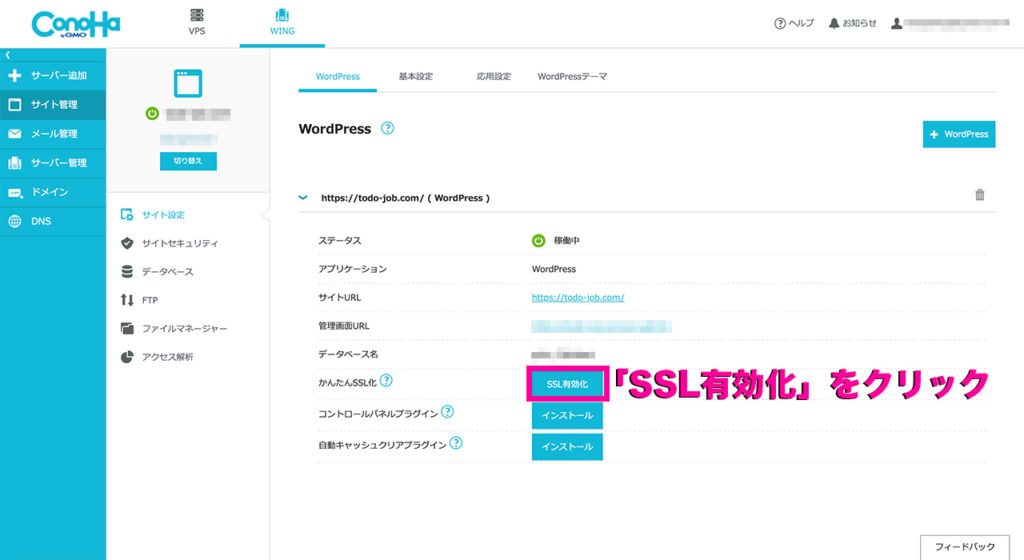This screenshot has width=1024, height=560.
Task: Open the blurred 管理画面URL link
Action: [x=601, y=326]
